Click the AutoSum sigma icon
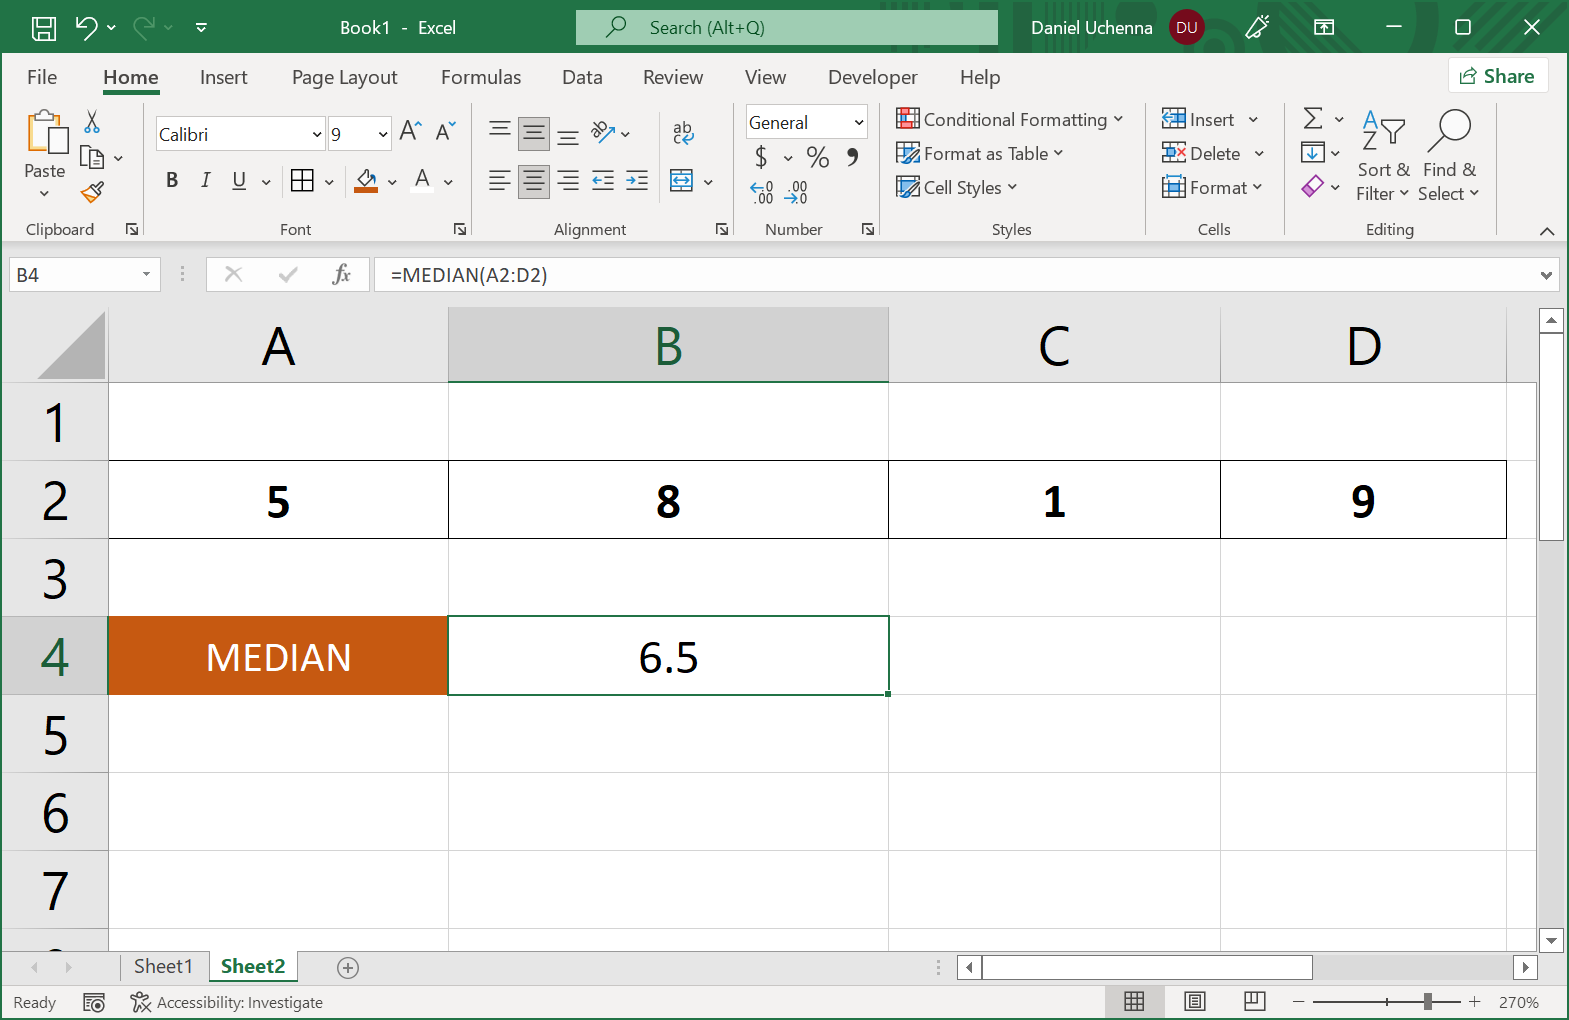Image resolution: width=1569 pixels, height=1020 pixels. 1313,119
